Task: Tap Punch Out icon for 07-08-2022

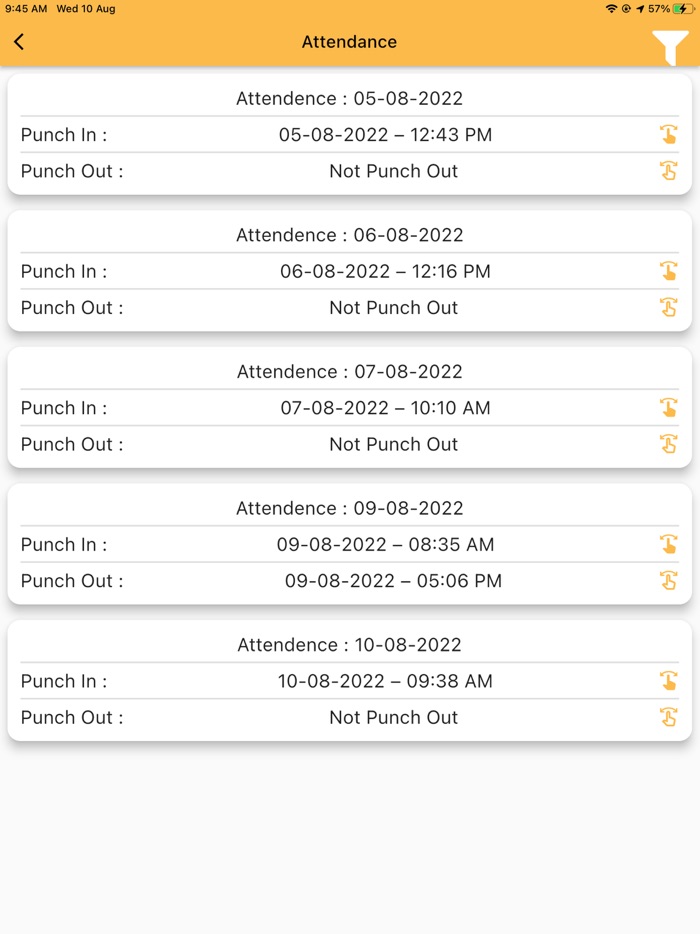Action: coord(668,444)
